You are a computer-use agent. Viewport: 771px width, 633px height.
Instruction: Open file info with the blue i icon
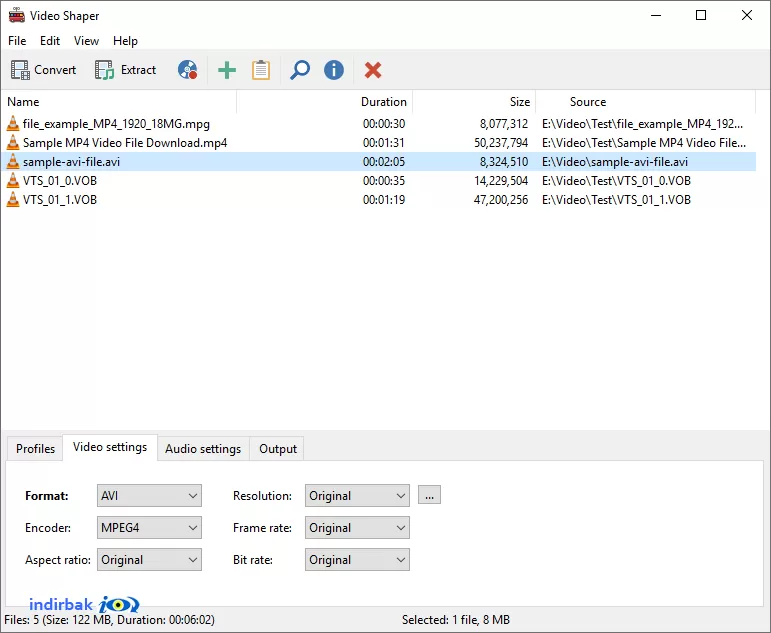[334, 70]
